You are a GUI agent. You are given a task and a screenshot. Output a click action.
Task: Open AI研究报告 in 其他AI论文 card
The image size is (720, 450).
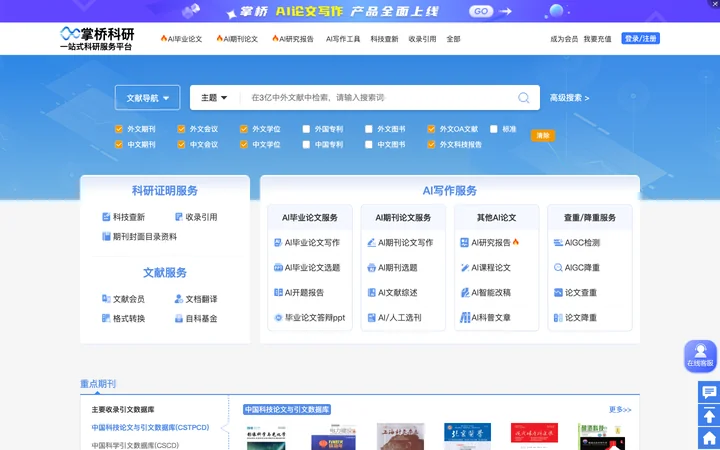coord(489,242)
